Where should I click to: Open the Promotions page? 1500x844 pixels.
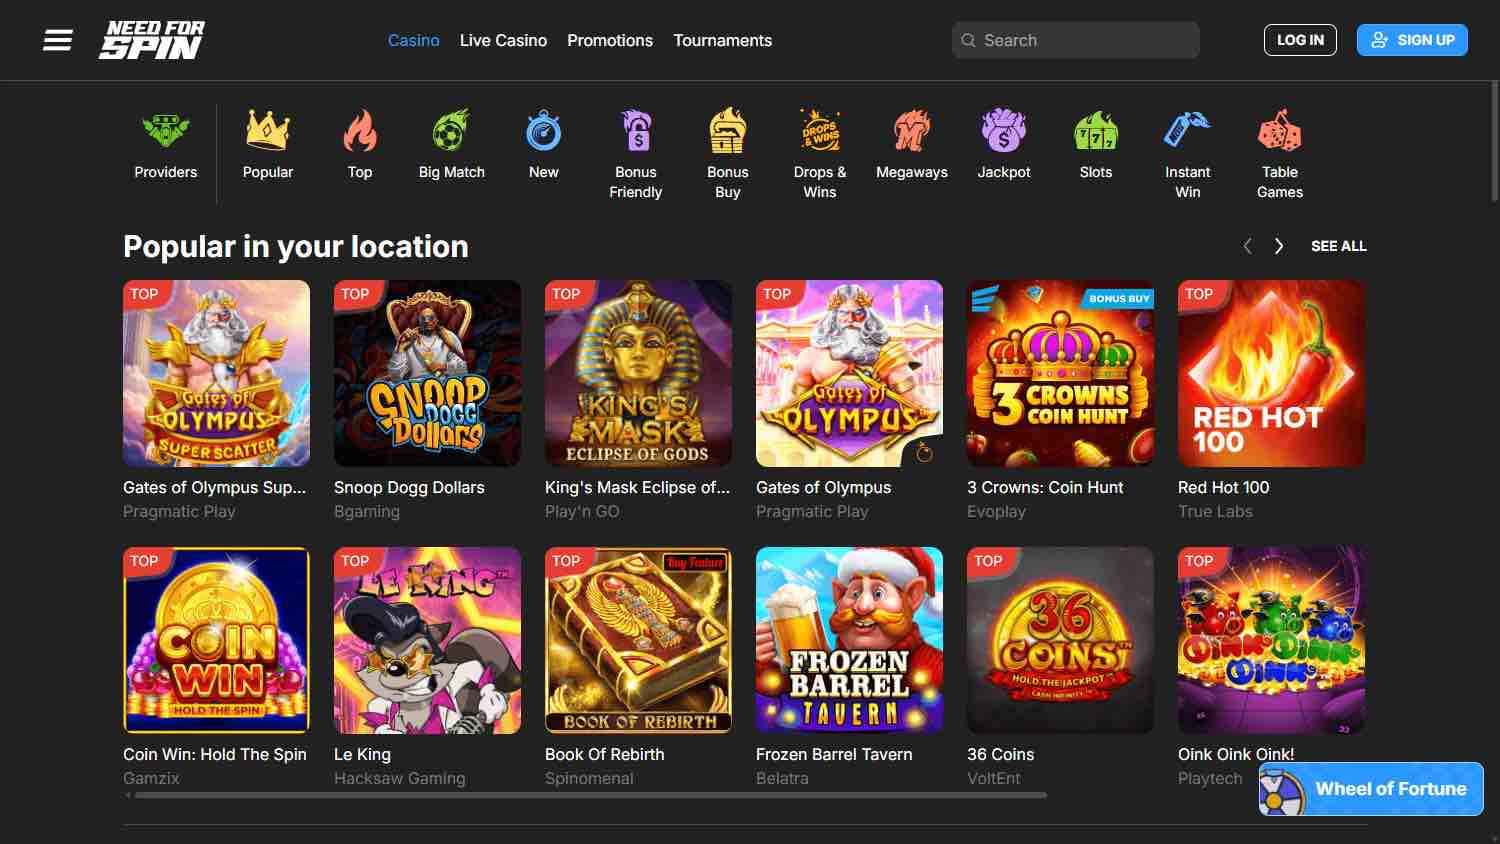point(610,40)
